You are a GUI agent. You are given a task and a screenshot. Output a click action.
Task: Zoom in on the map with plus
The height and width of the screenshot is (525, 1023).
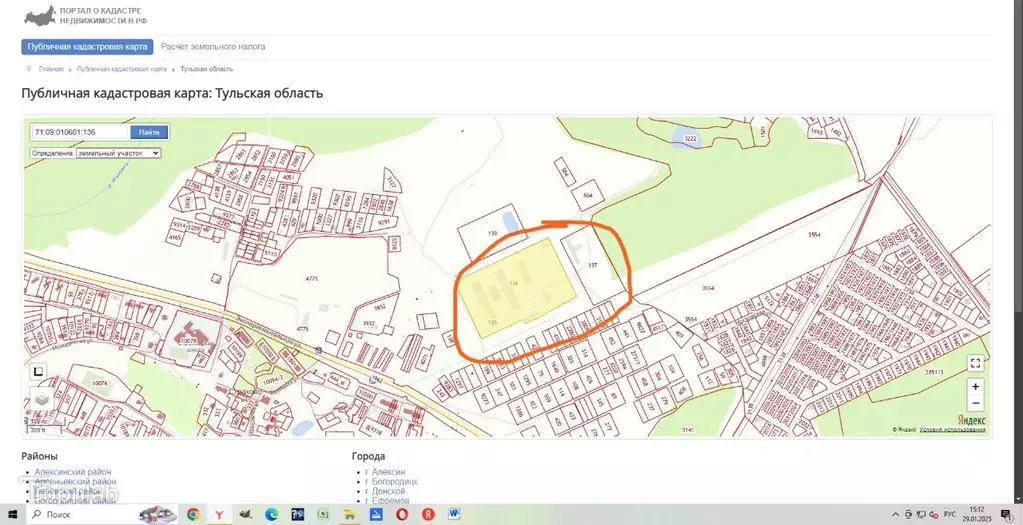976,386
